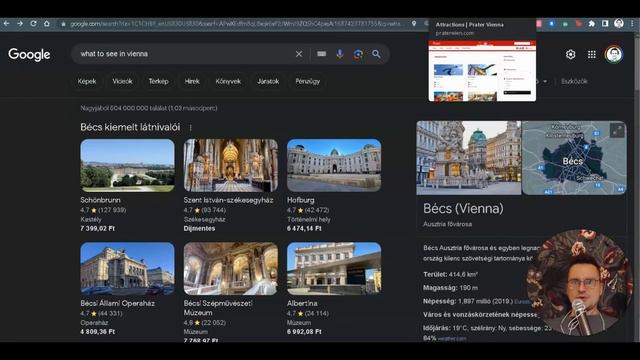Open the Bécs map in knowledge panel
Image resolution: width=640 pixels, height=360 pixels.
tap(574, 158)
